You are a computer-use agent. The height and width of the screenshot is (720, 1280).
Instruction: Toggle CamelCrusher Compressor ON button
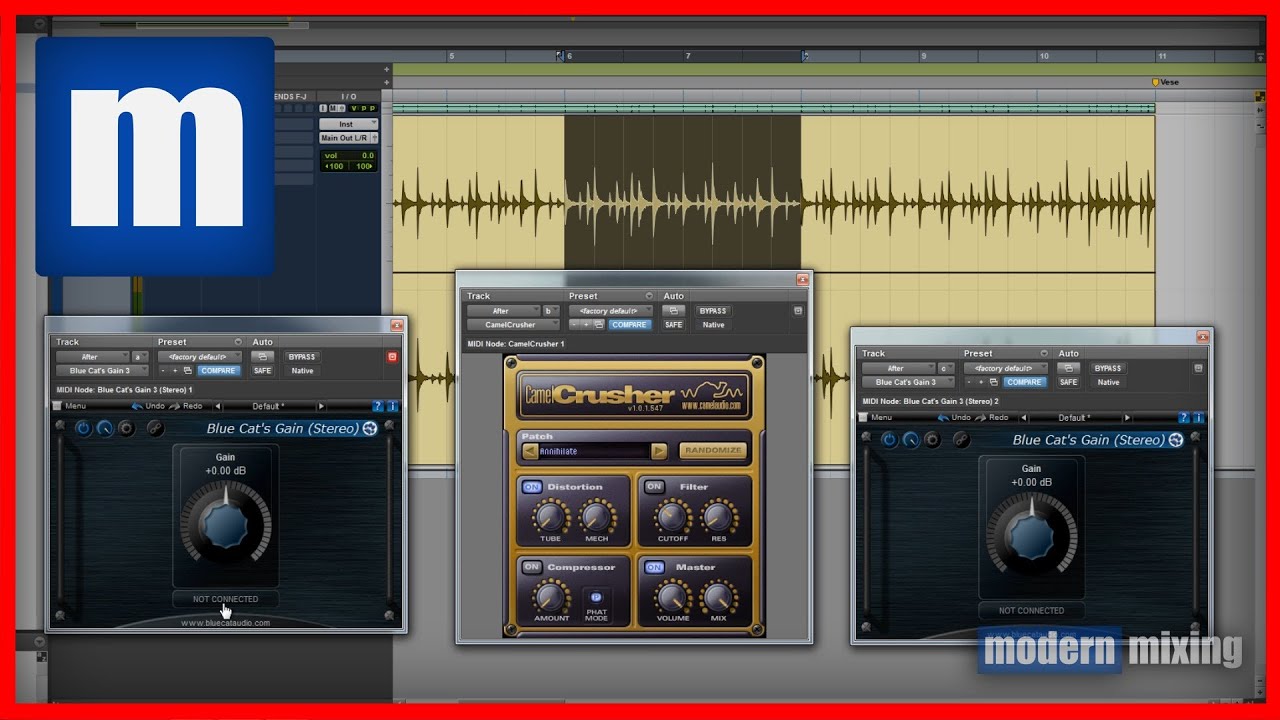click(532, 567)
